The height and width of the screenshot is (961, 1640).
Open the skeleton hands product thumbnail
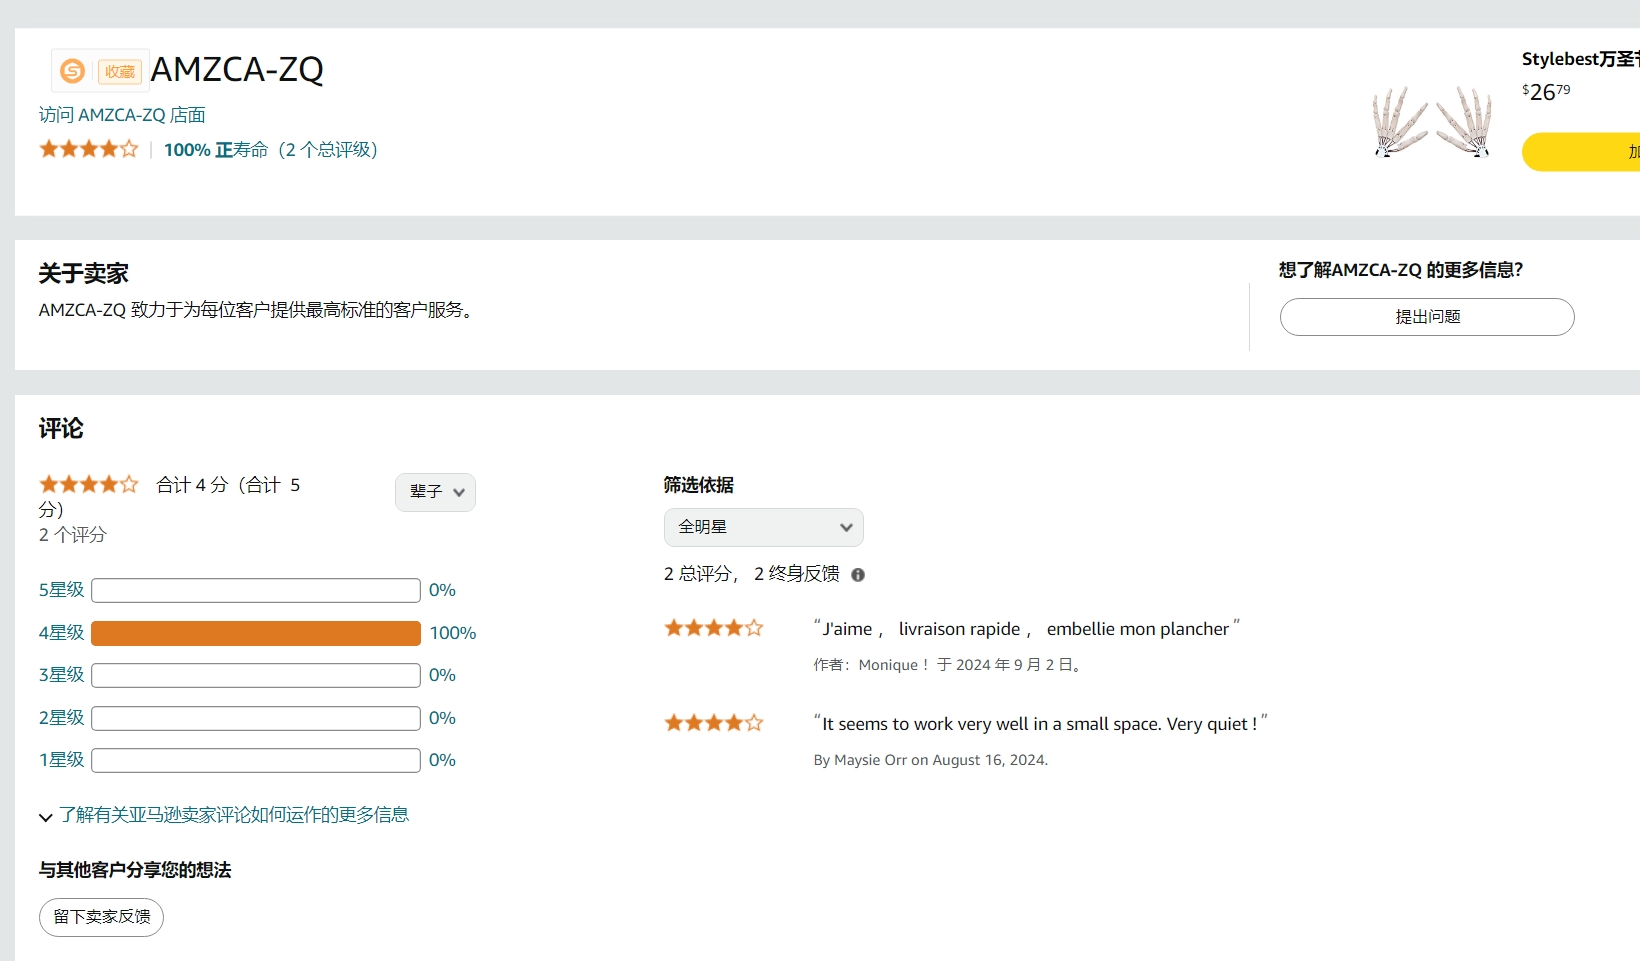click(1433, 122)
